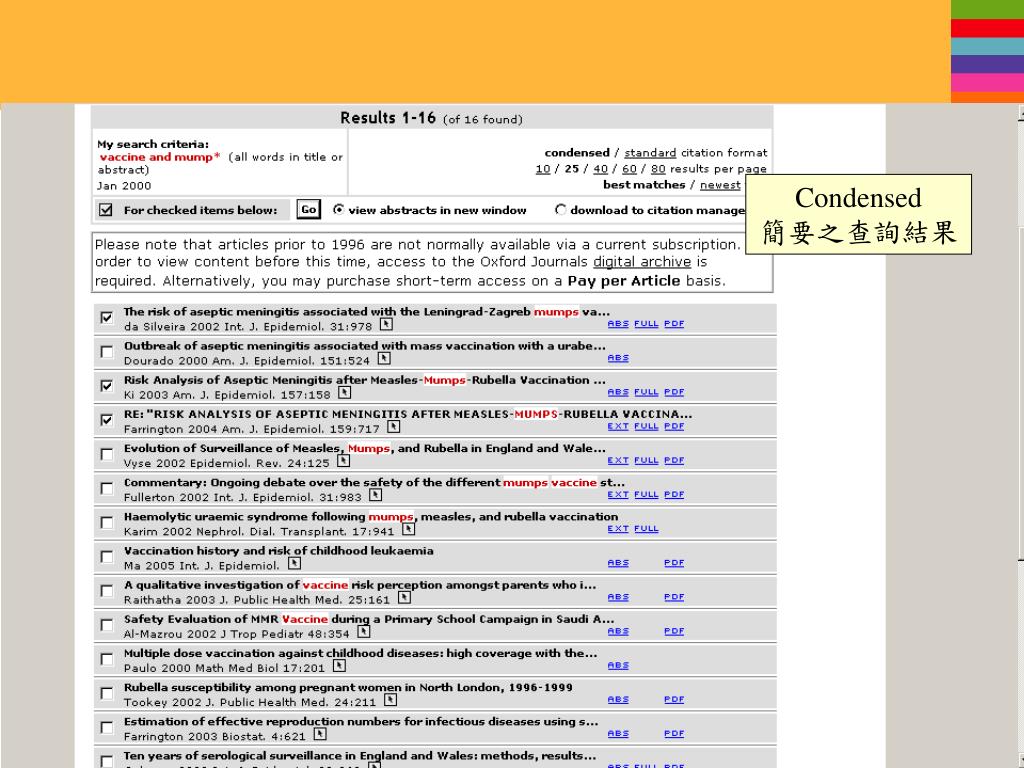Open ABS link for Farrington 2003 Biostat
Image resolution: width=1024 pixels, height=768 pixels.
tap(618, 734)
